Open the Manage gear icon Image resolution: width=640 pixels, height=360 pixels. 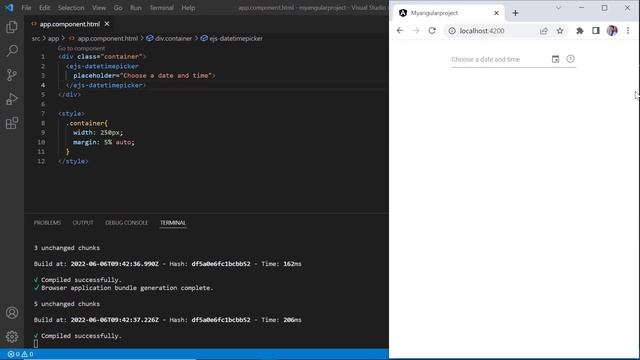click(x=12, y=336)
